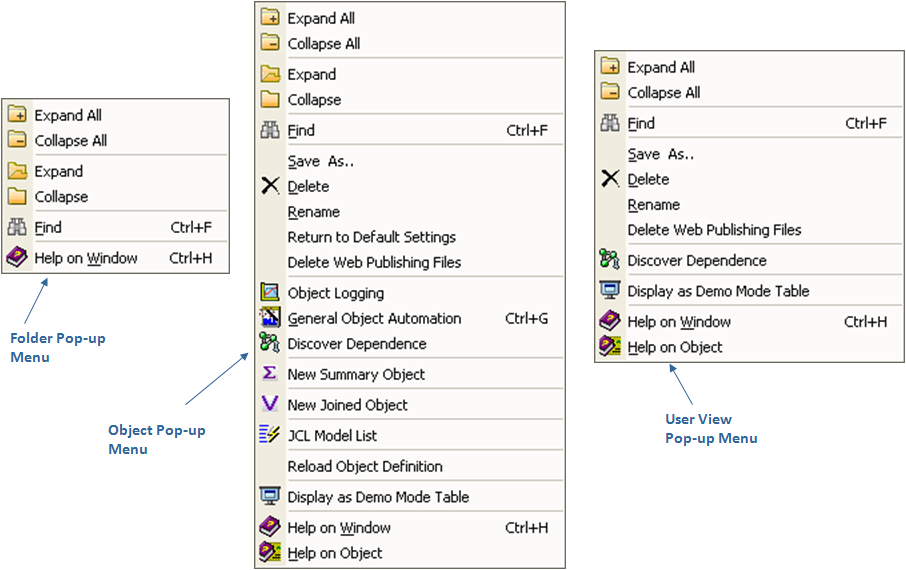906x570 pixels.
Task: Click the Object Logging chart icon
Action: coord(270,292)
